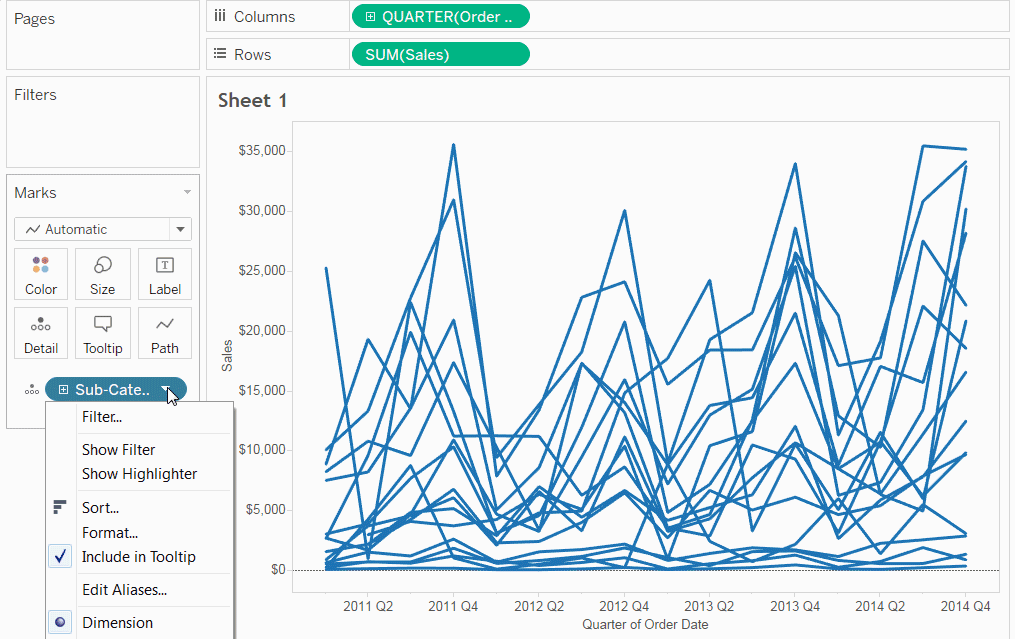Click the 2011 Q2 axis label
Viewport: 1015px width, 639px height.
(368, 606)
